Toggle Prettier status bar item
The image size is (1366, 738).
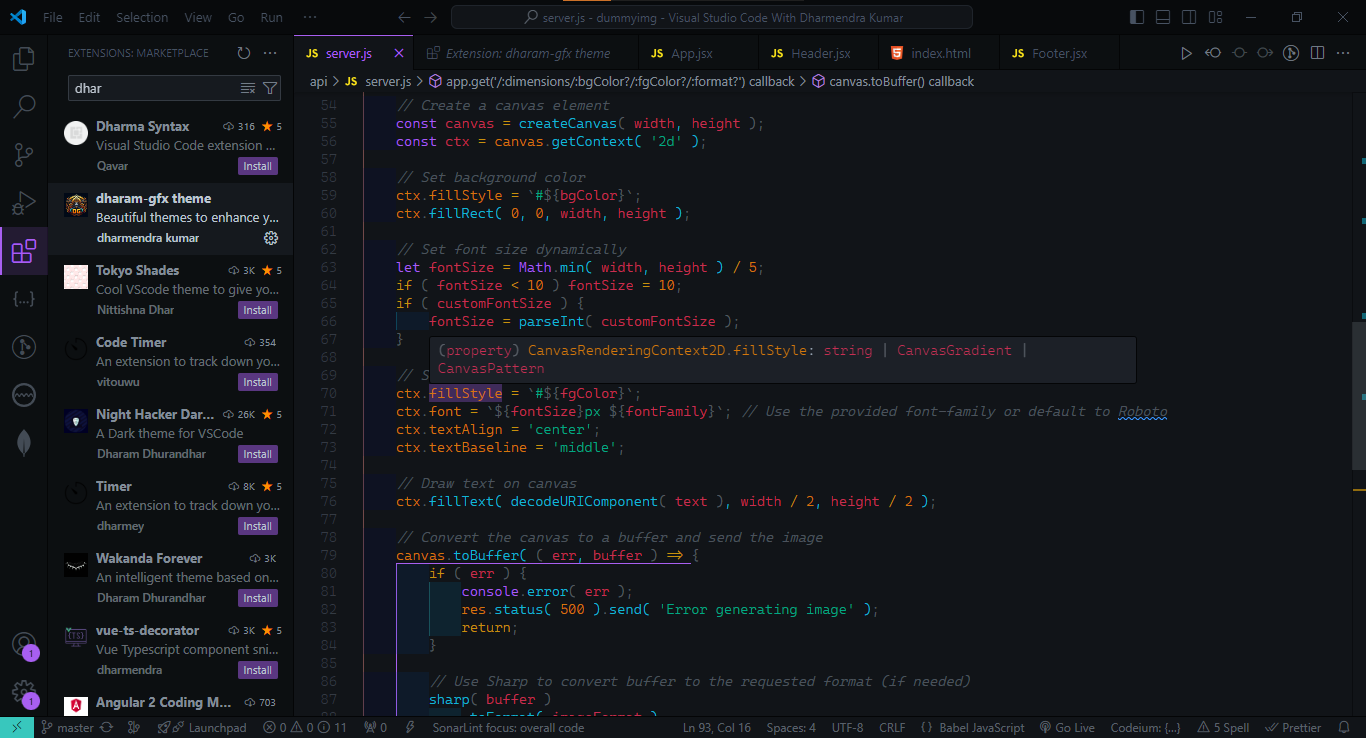point(1294,728)
